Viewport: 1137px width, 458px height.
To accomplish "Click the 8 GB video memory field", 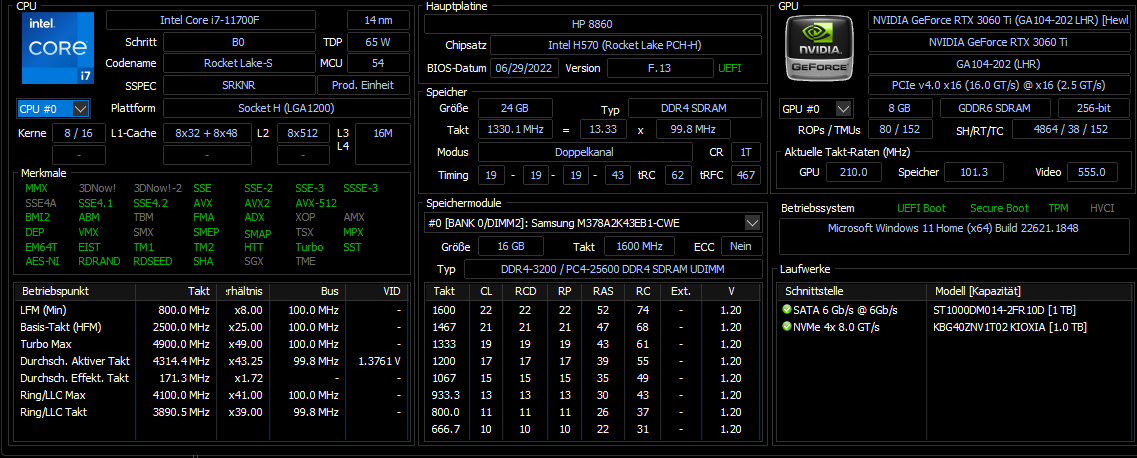I will click(x=900, y=109).
